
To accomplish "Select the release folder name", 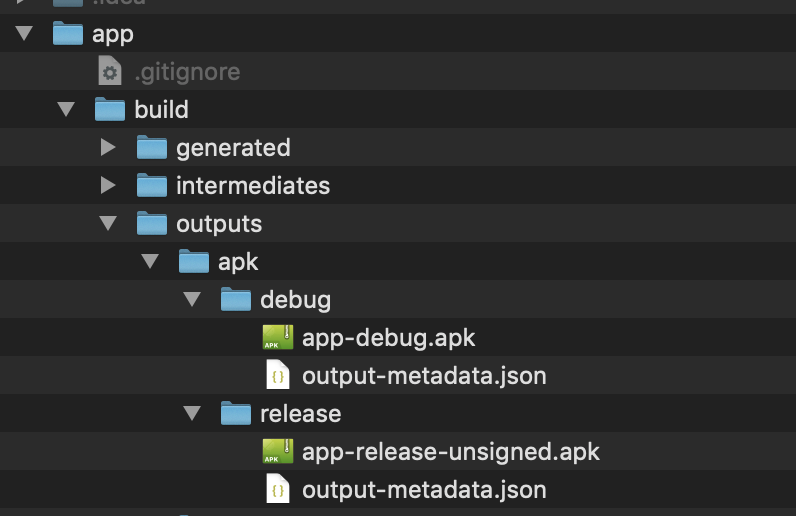I will [x=301, y=413].
